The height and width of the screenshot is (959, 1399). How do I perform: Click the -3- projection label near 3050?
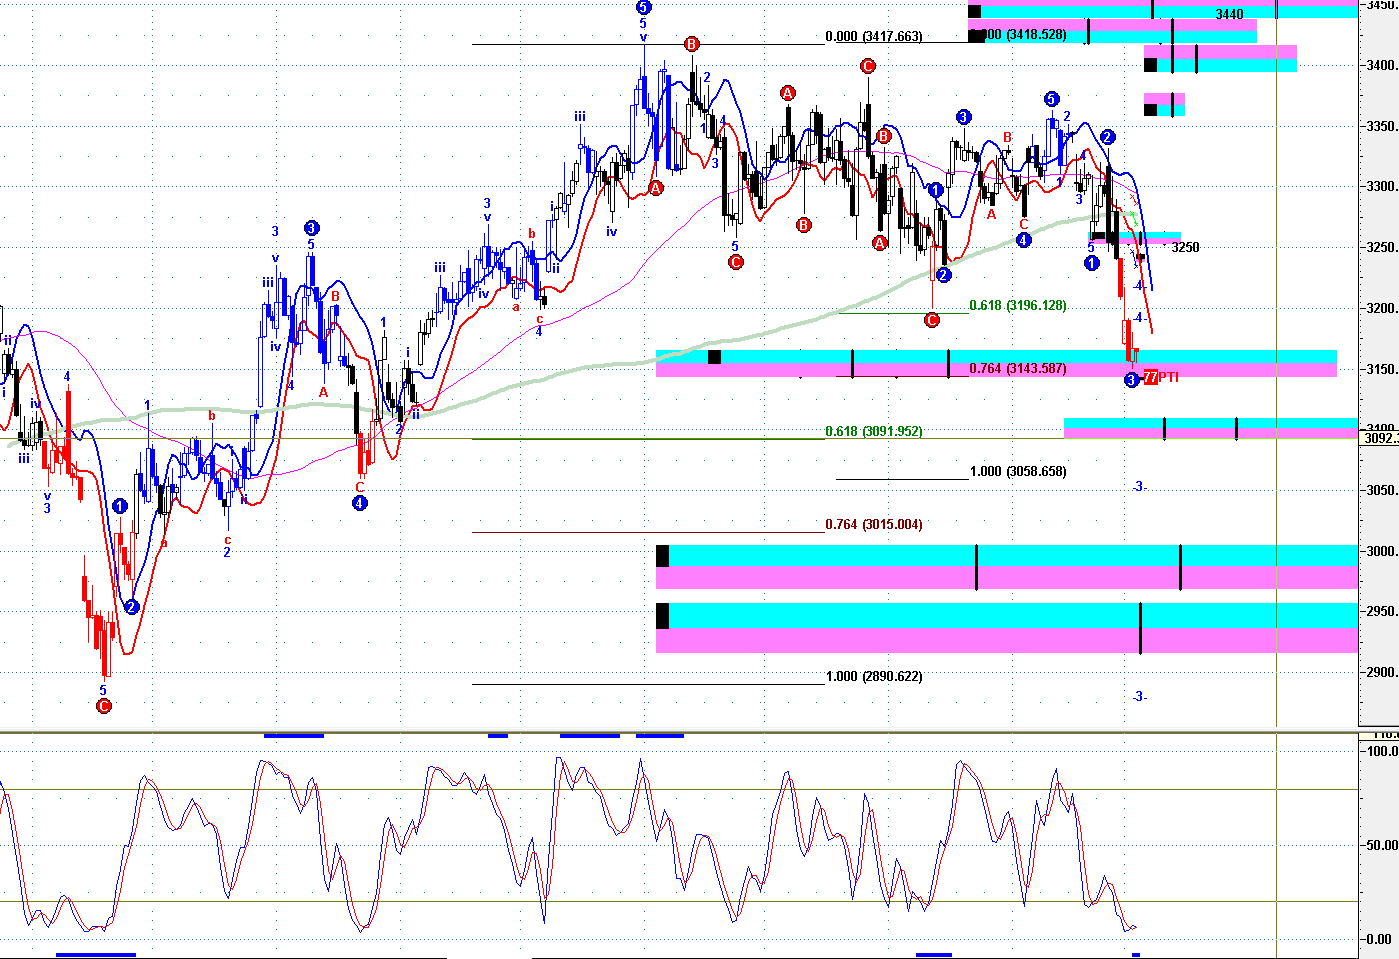(x=1139, y=486)
